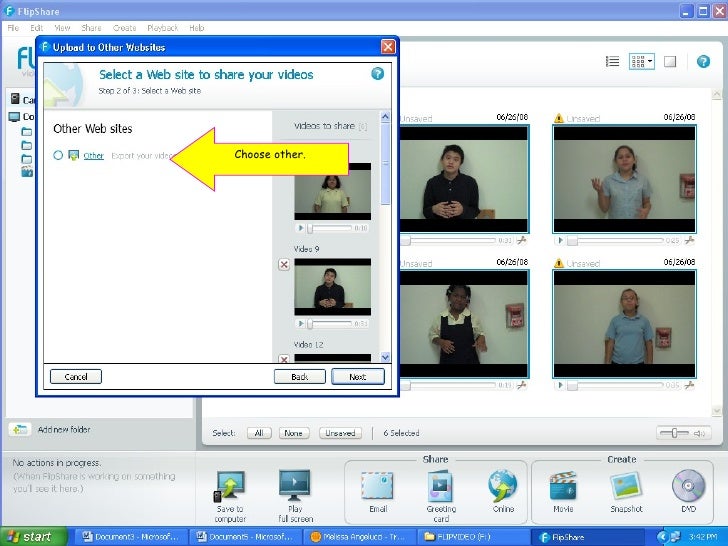Create a Greeting card
This screenshot has height=546, width=728.
(441, 496)
